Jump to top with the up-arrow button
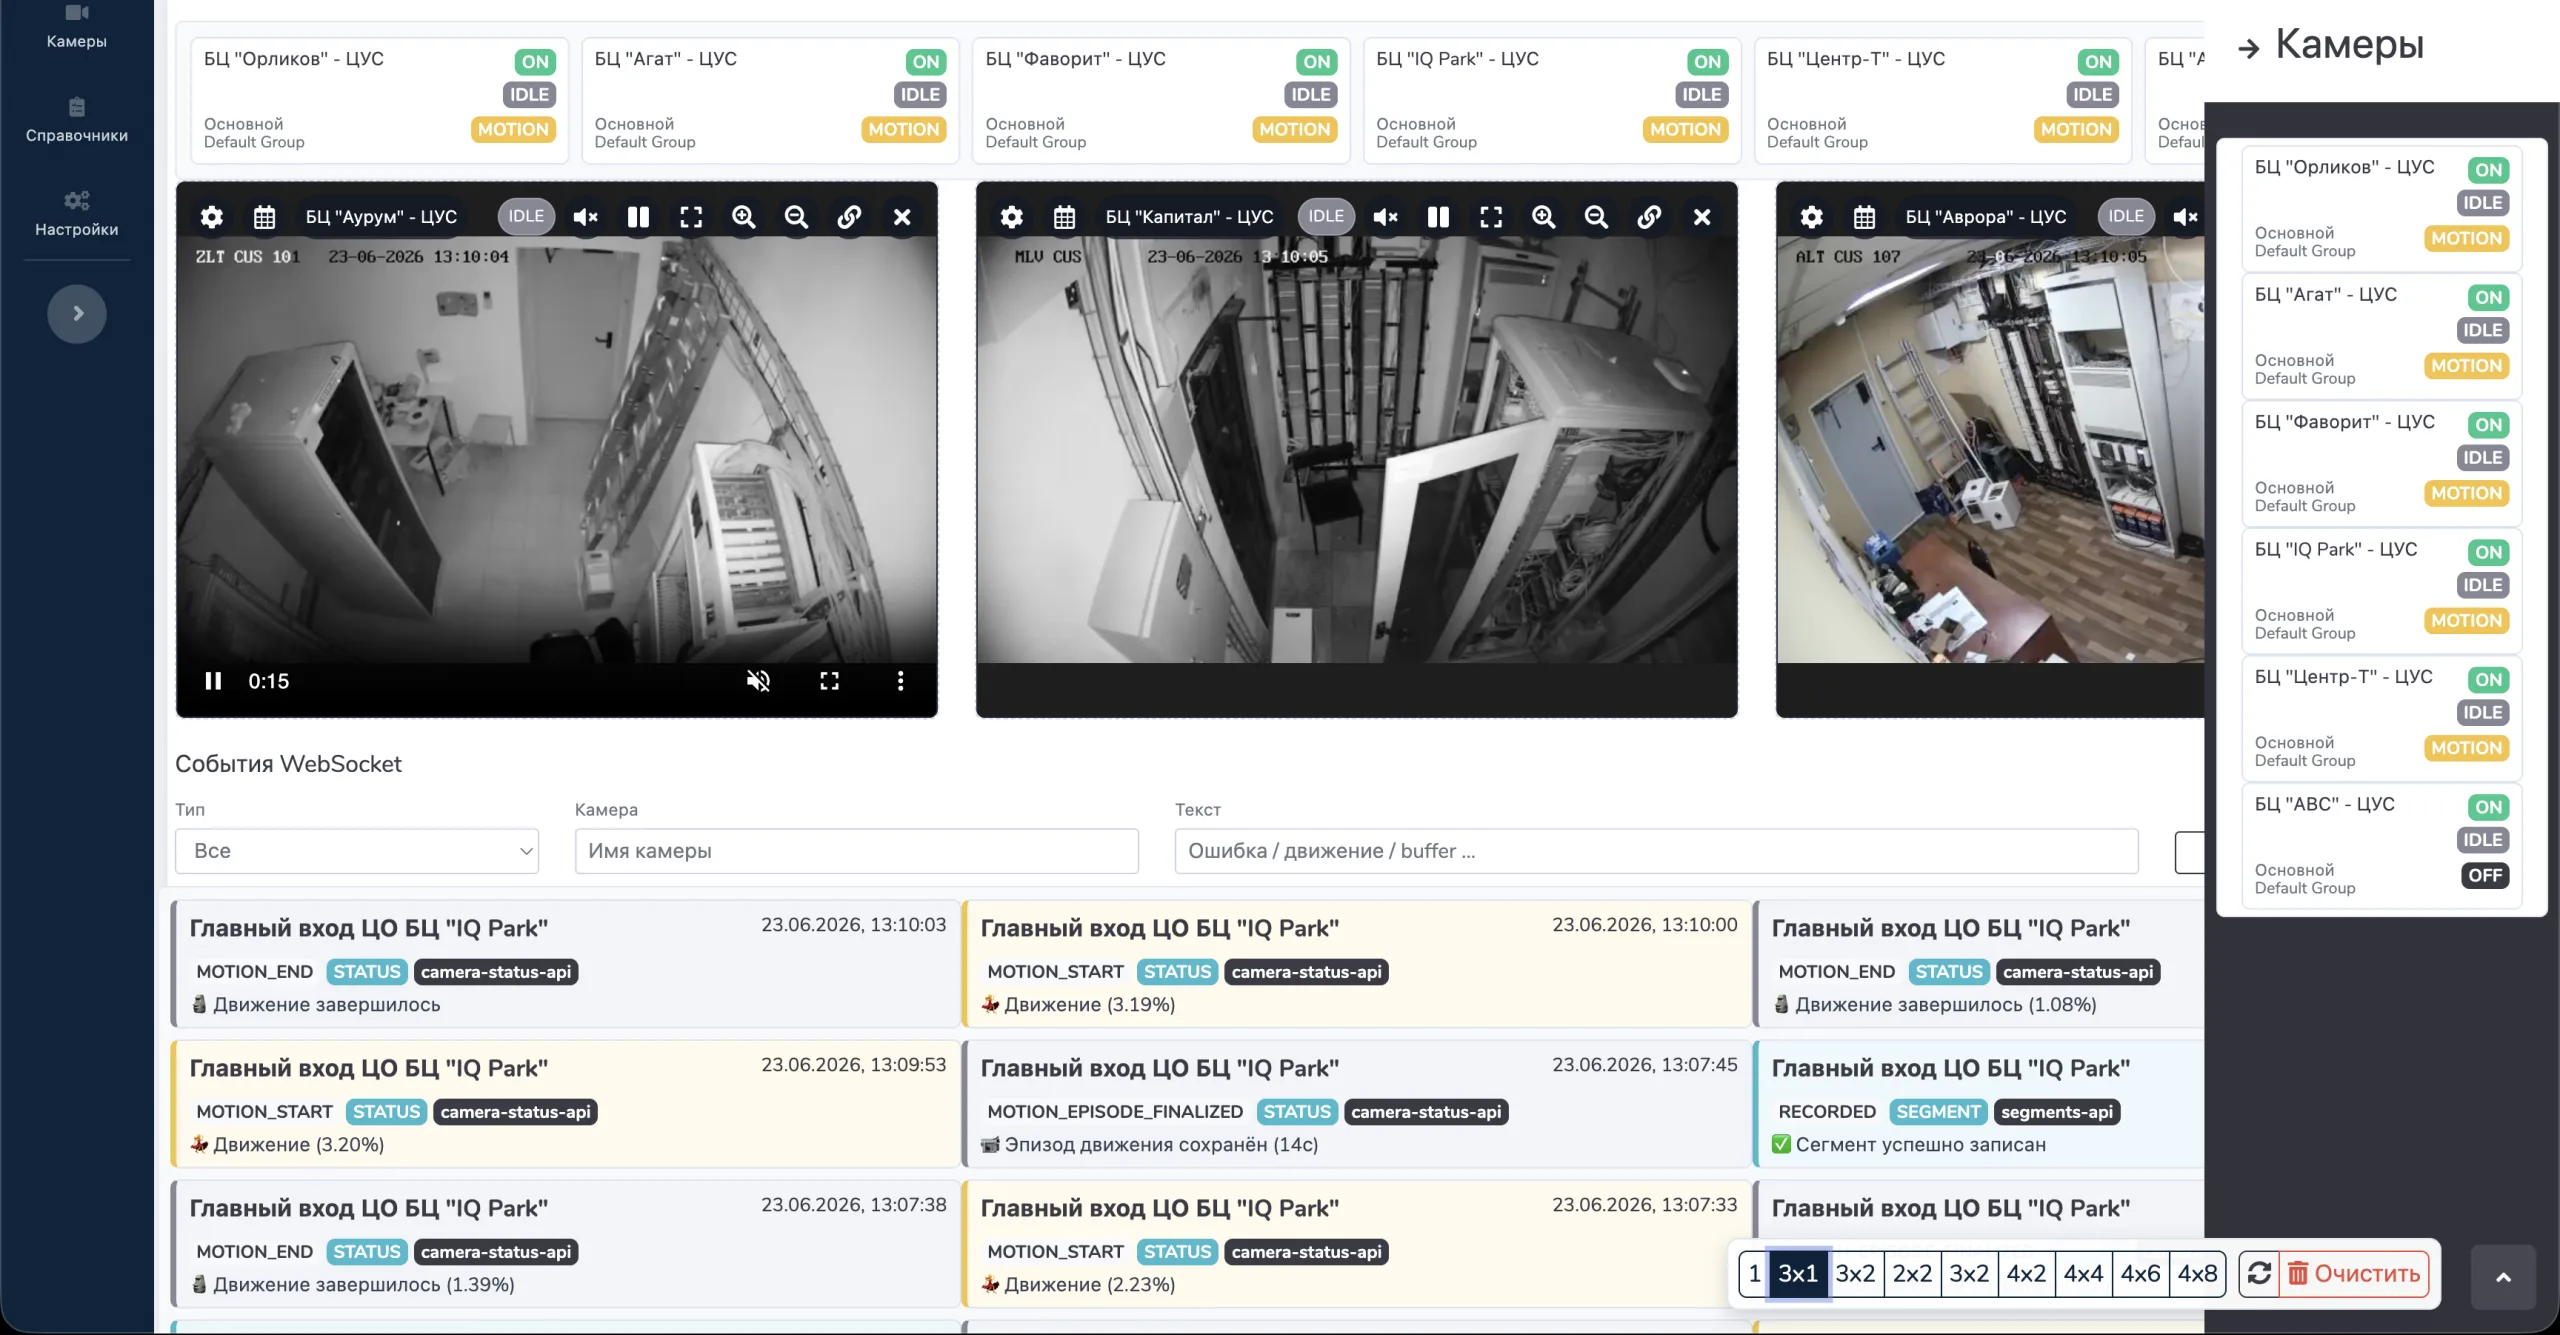2560x1335 pixels. 2503,1277
